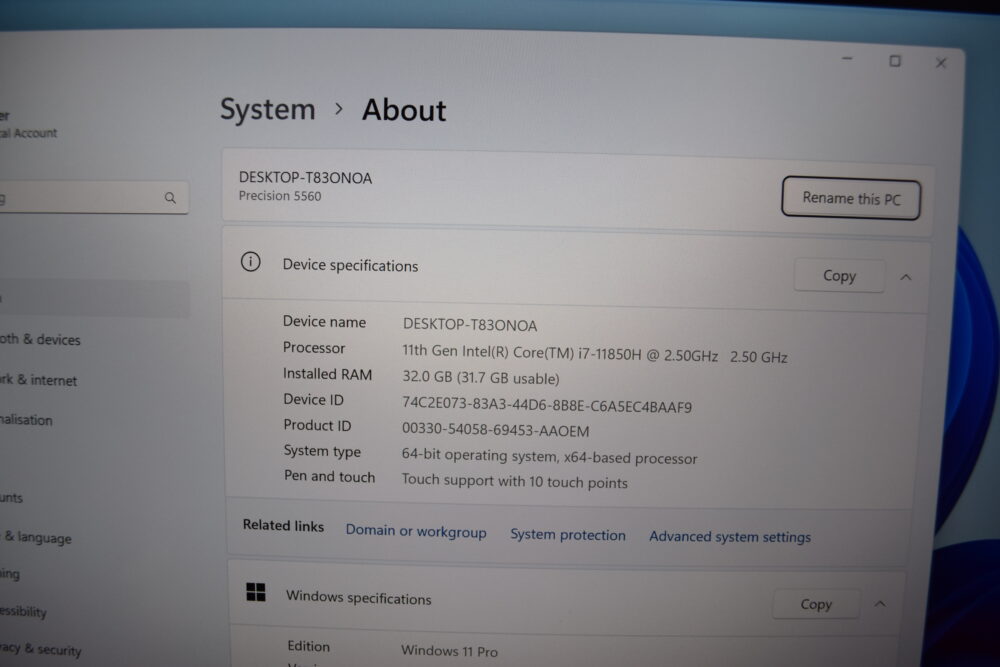1000x667 pixels.
Task: Select Device ID value 74C2E073-83A3-44D6-8B8E-C6A5EC4BAAF9
Action: (x=547, y=405)
